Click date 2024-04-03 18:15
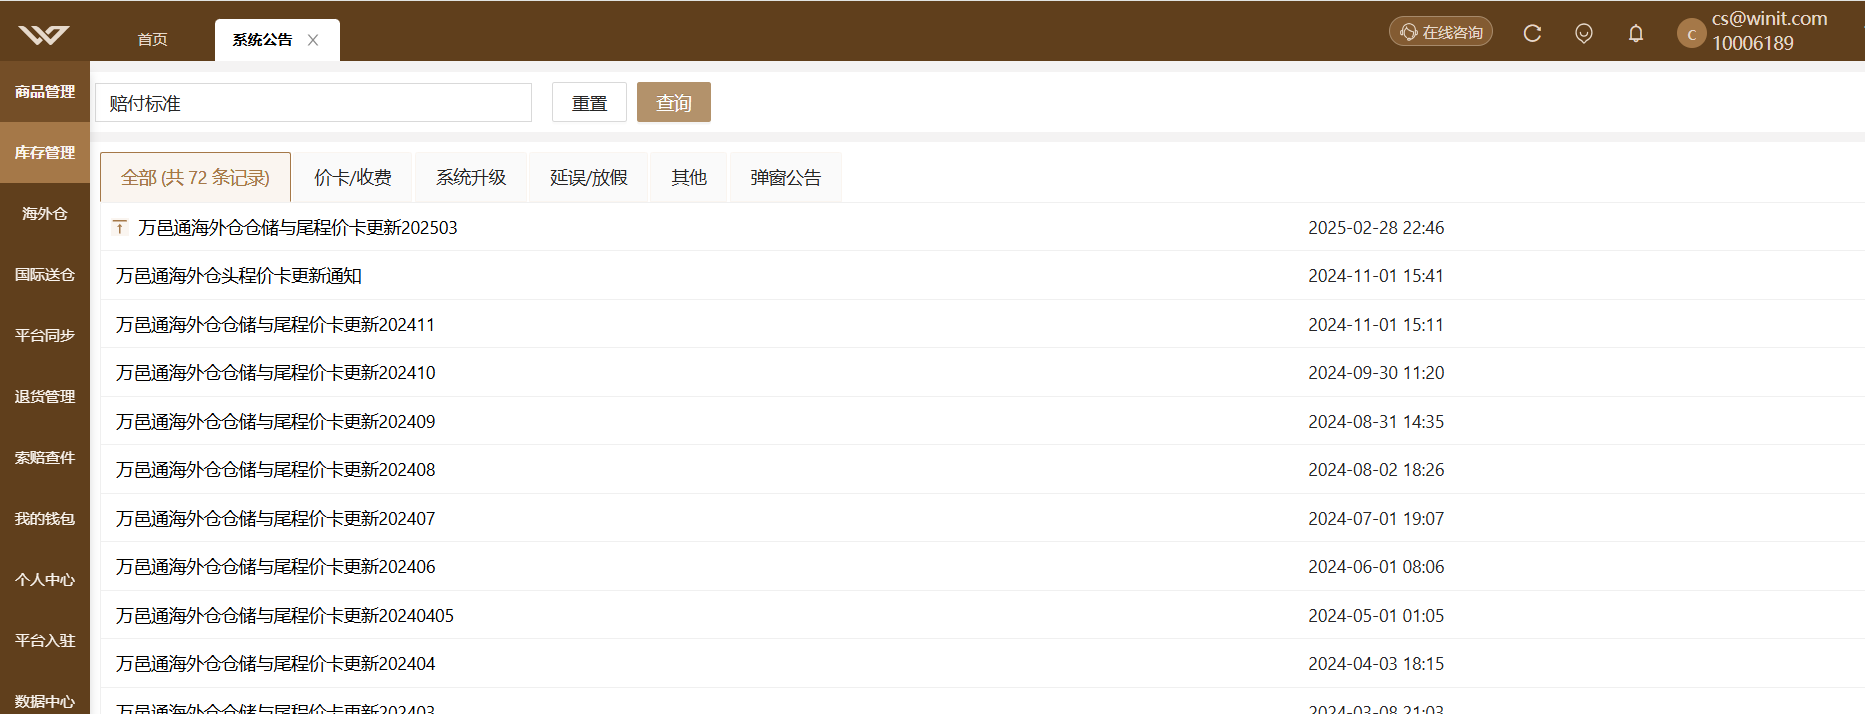1865x714 pixels. tap(1376, 664)
